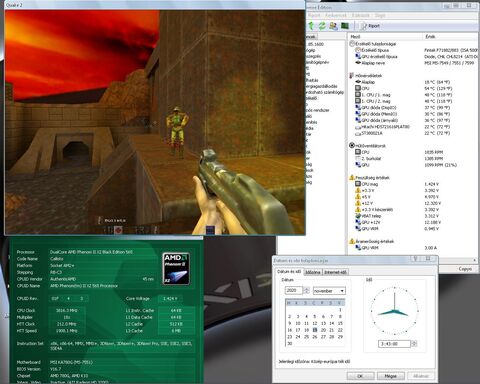Screen dimensions: 480x384
Task: Open the Súgó menu in Everest
Action: pos(380,15)
